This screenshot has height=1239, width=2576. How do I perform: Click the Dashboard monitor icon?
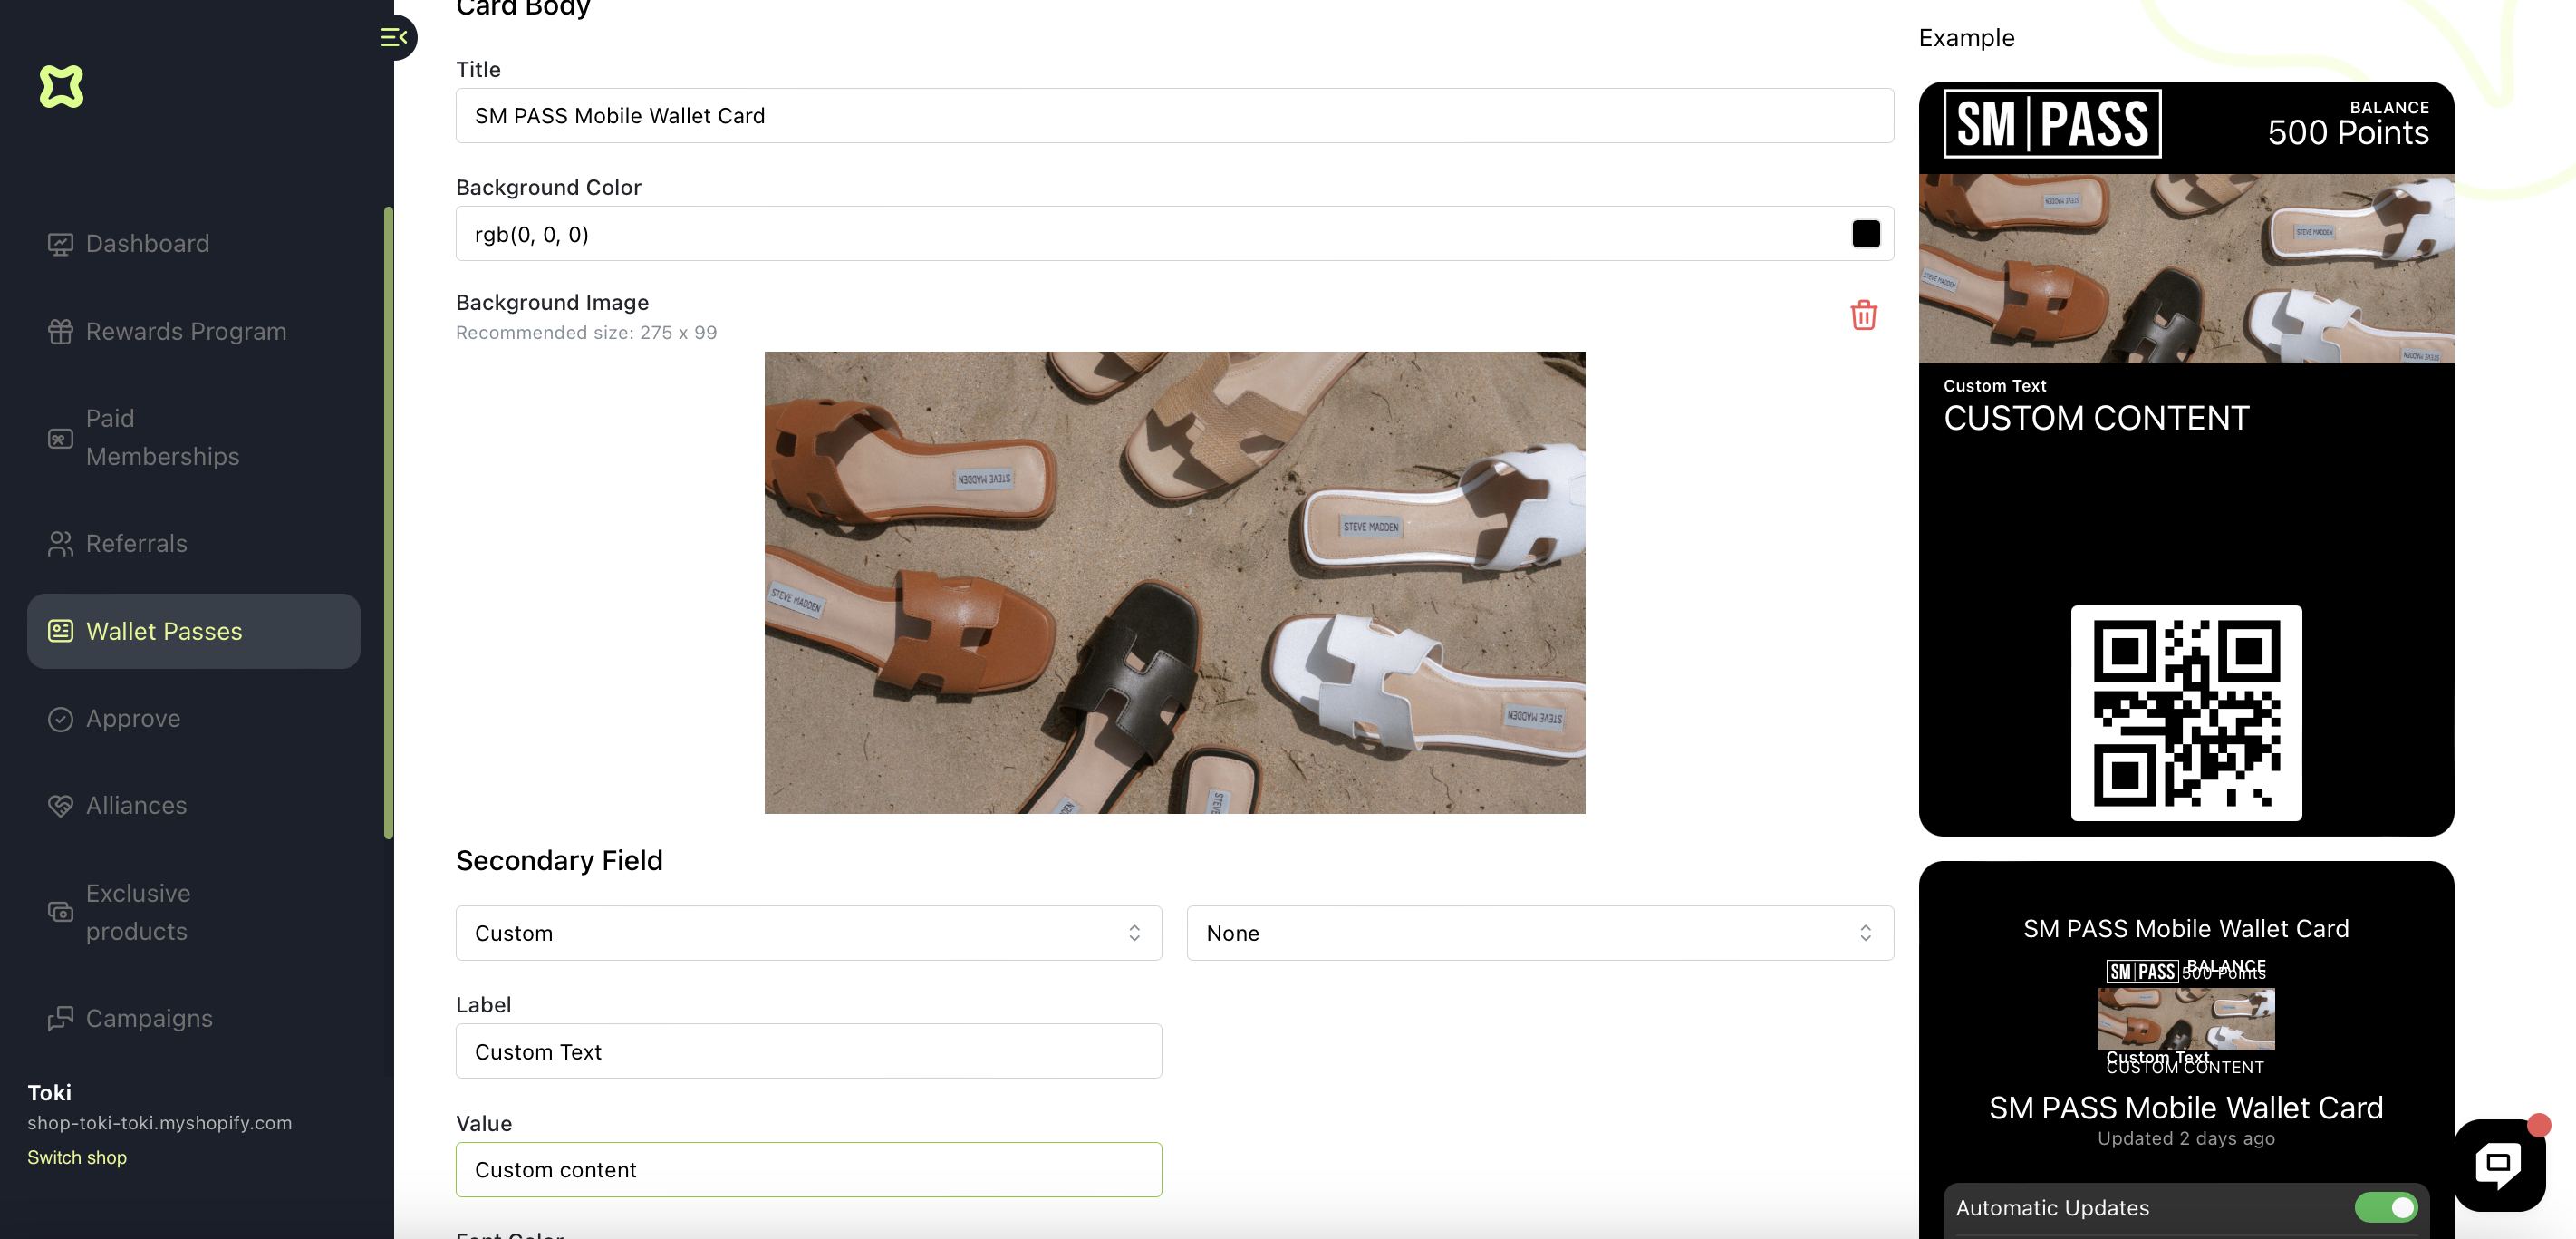pyautogui.click(x=60, y=244)
